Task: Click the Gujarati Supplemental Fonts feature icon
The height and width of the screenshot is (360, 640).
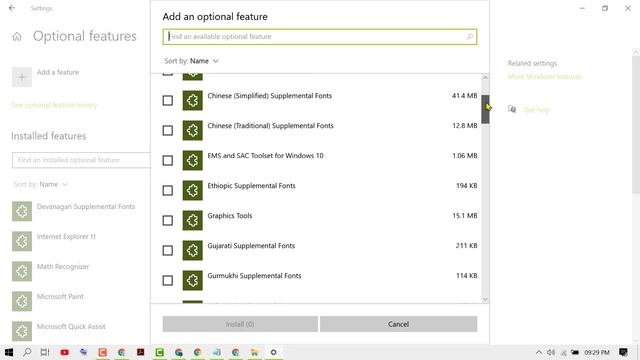Action: pos(193,250)
